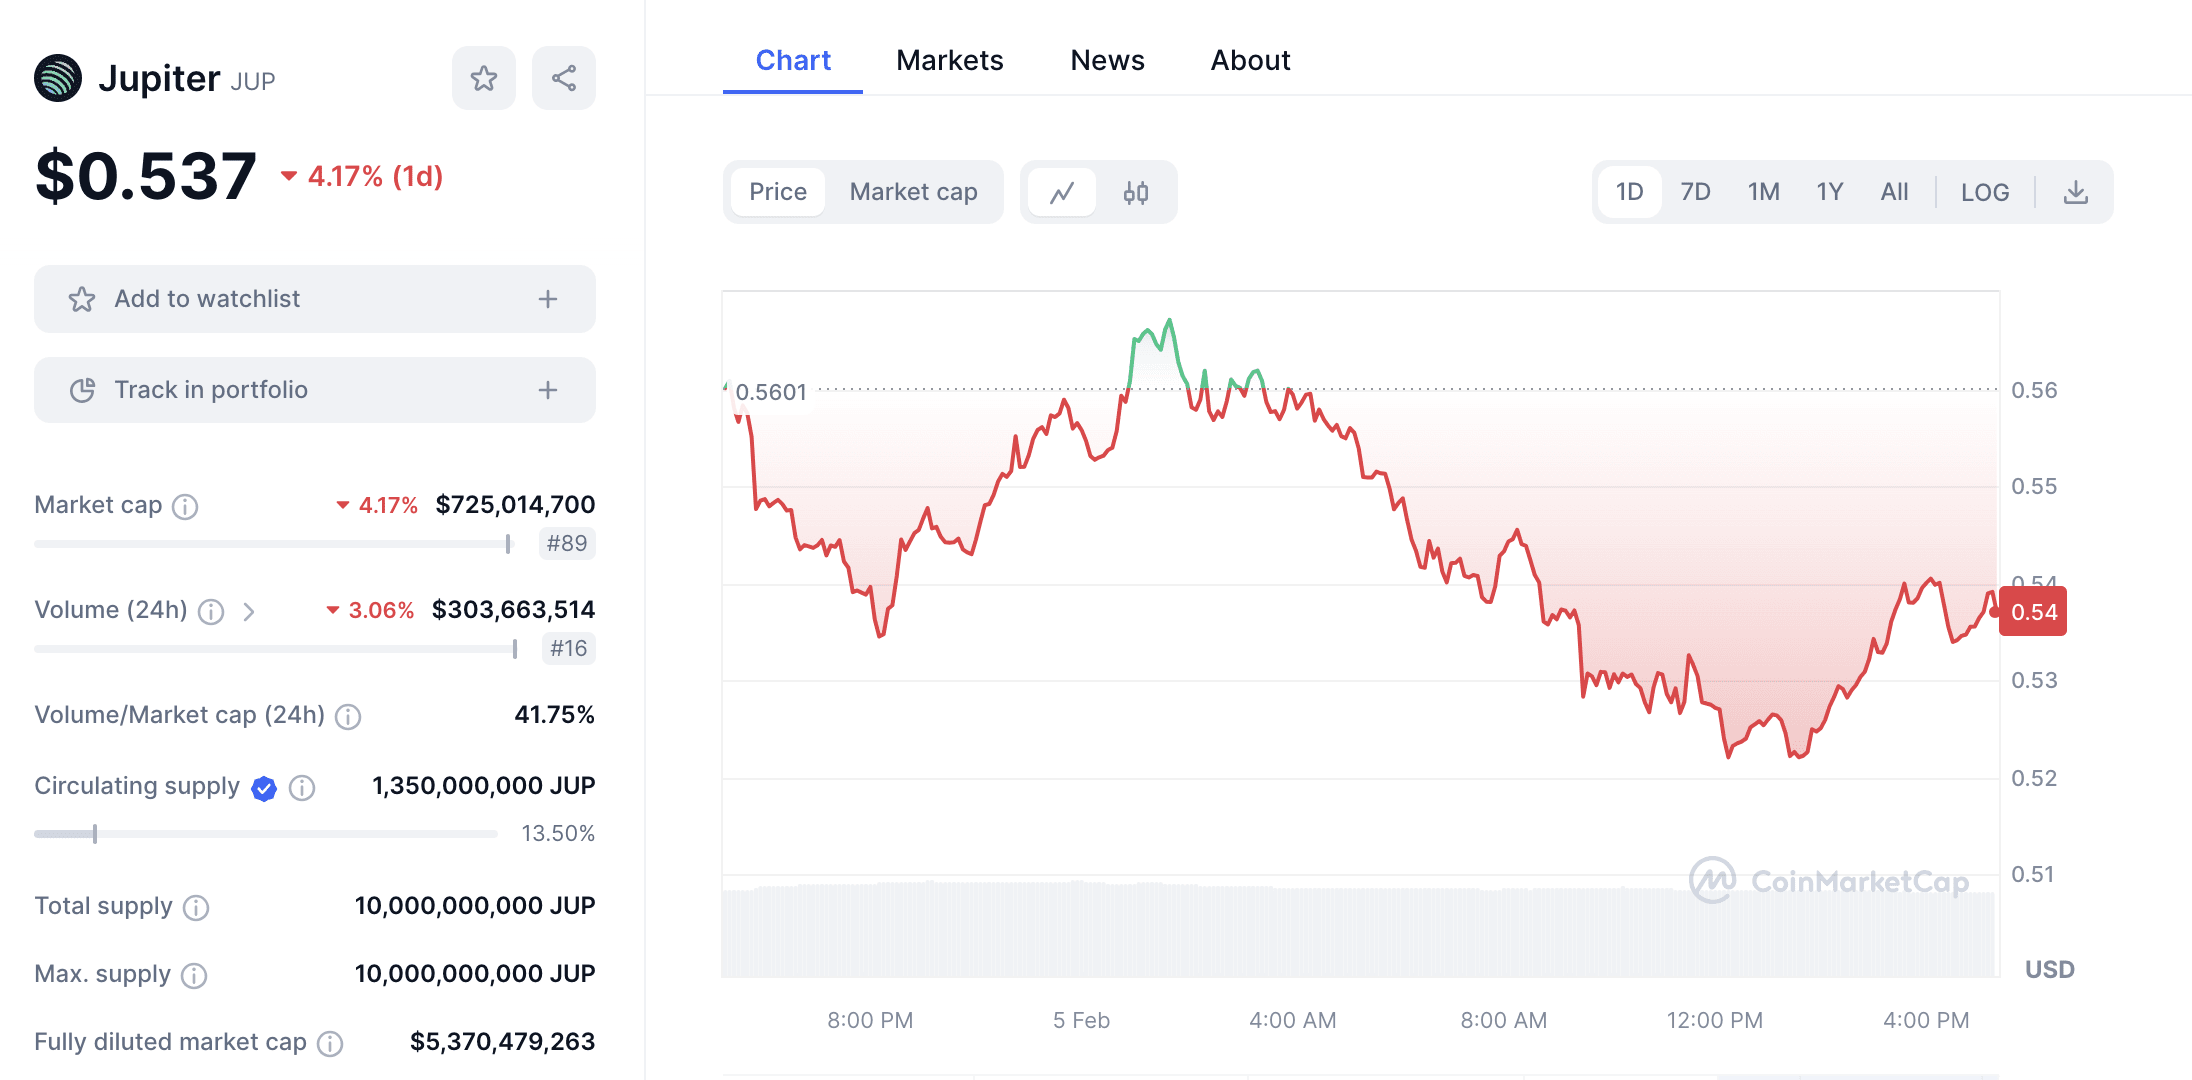Click the Market cap info icon
The width and height of the screenshot is (2192, 1080).
[185, 507]
